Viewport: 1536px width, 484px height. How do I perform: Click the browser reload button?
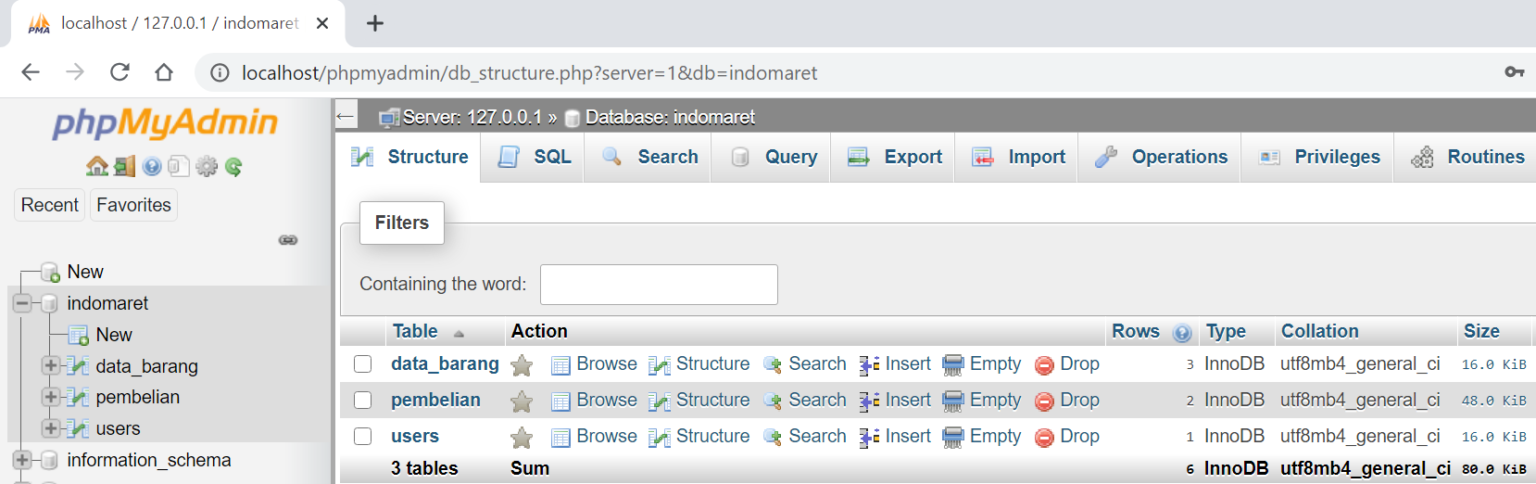tap(120, 72)
